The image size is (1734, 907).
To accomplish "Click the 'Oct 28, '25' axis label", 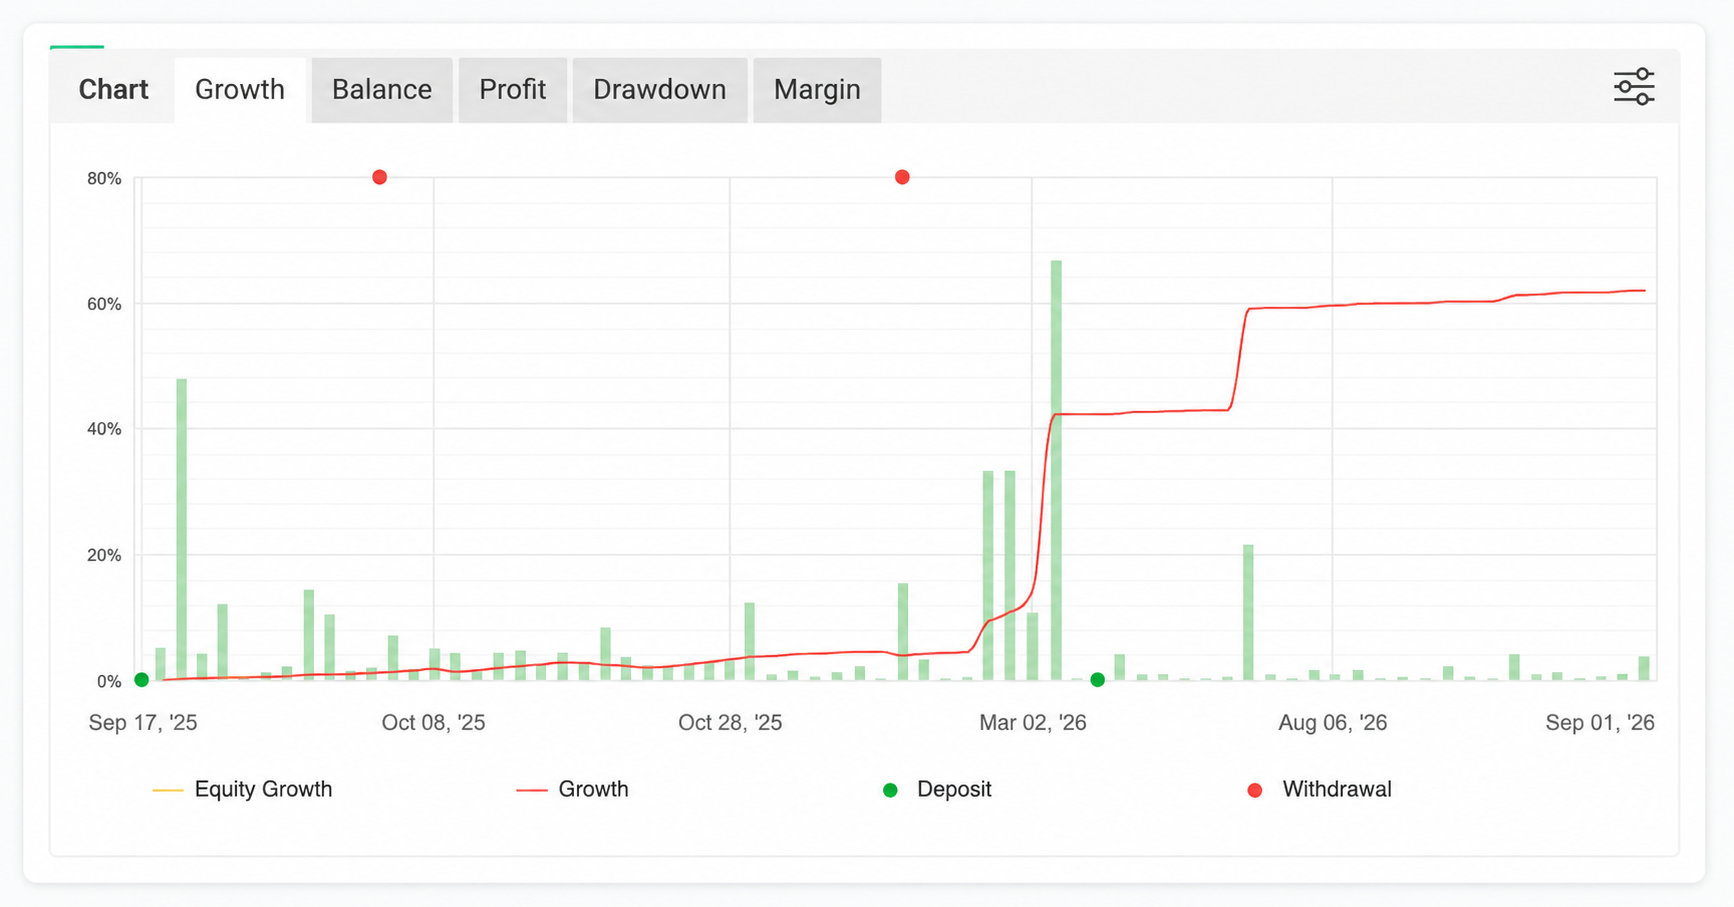I will pos(730,723).
